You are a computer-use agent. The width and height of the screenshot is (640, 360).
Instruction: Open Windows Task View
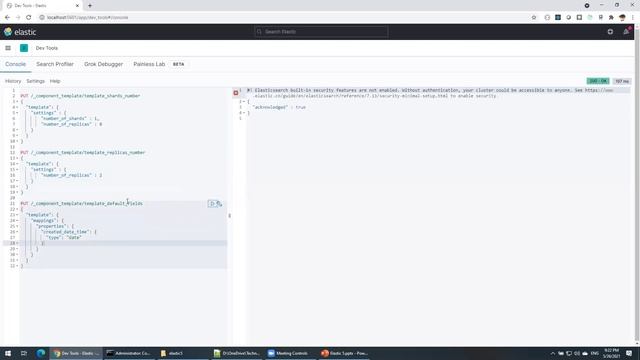(x=24, y=353)
